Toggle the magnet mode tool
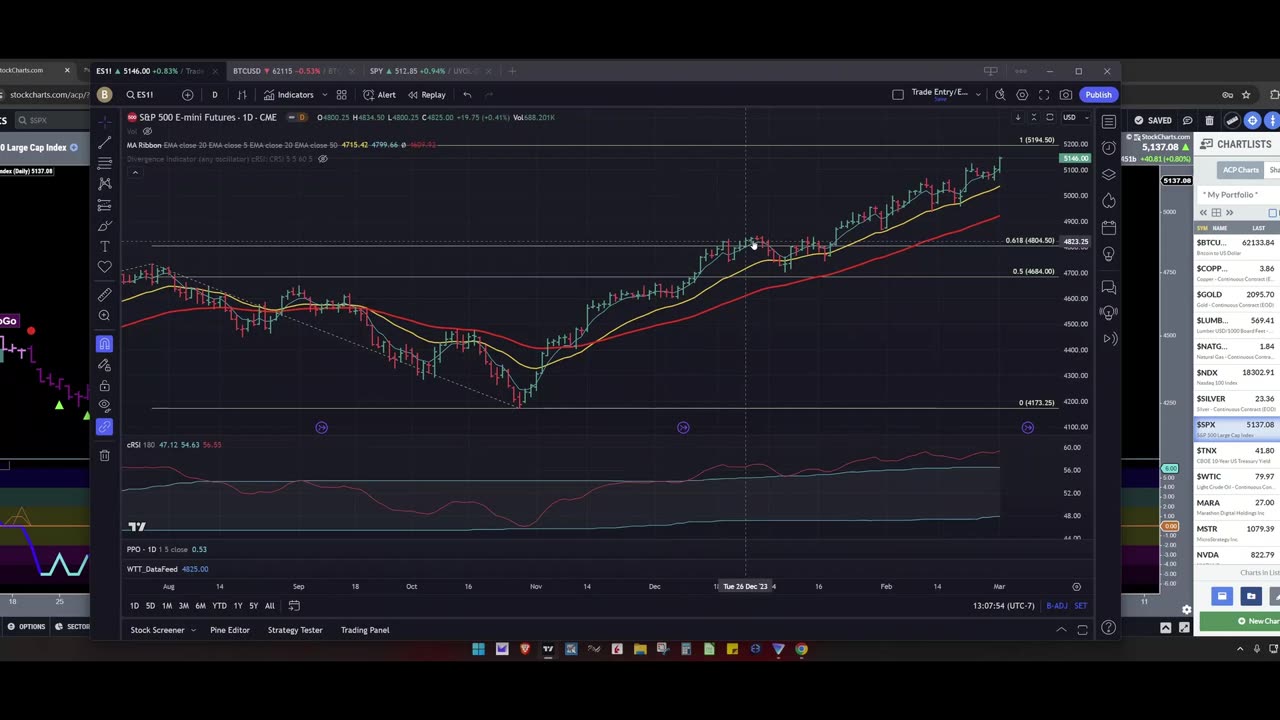1280x720 pixels. point(104,344)
